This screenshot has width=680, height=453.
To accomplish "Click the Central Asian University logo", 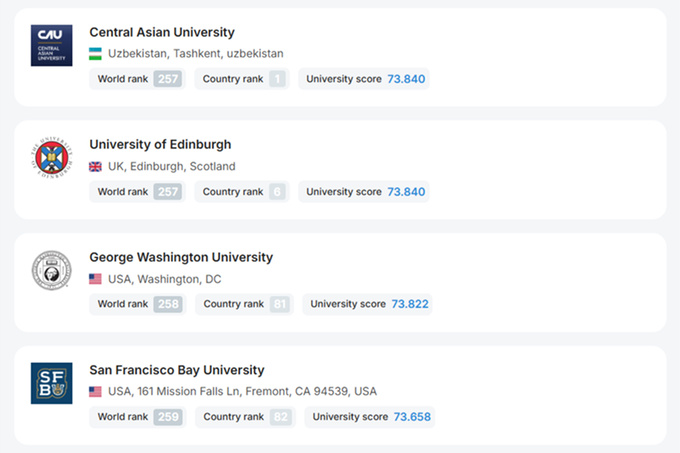I will (51, 46).
